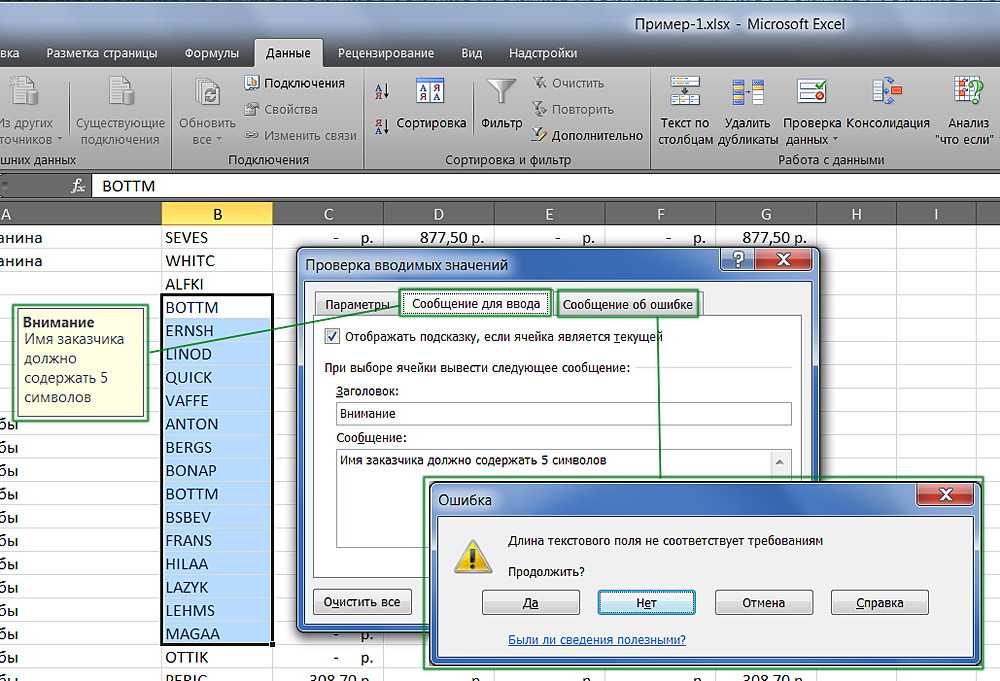Click Очистить filter clear command
Viewport: 1000px width, 681px height.
point(568,83)
